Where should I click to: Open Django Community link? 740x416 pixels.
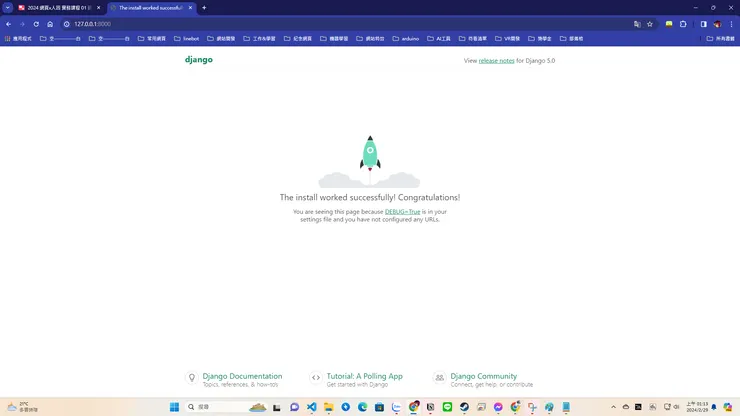click(x=484, y=376)
